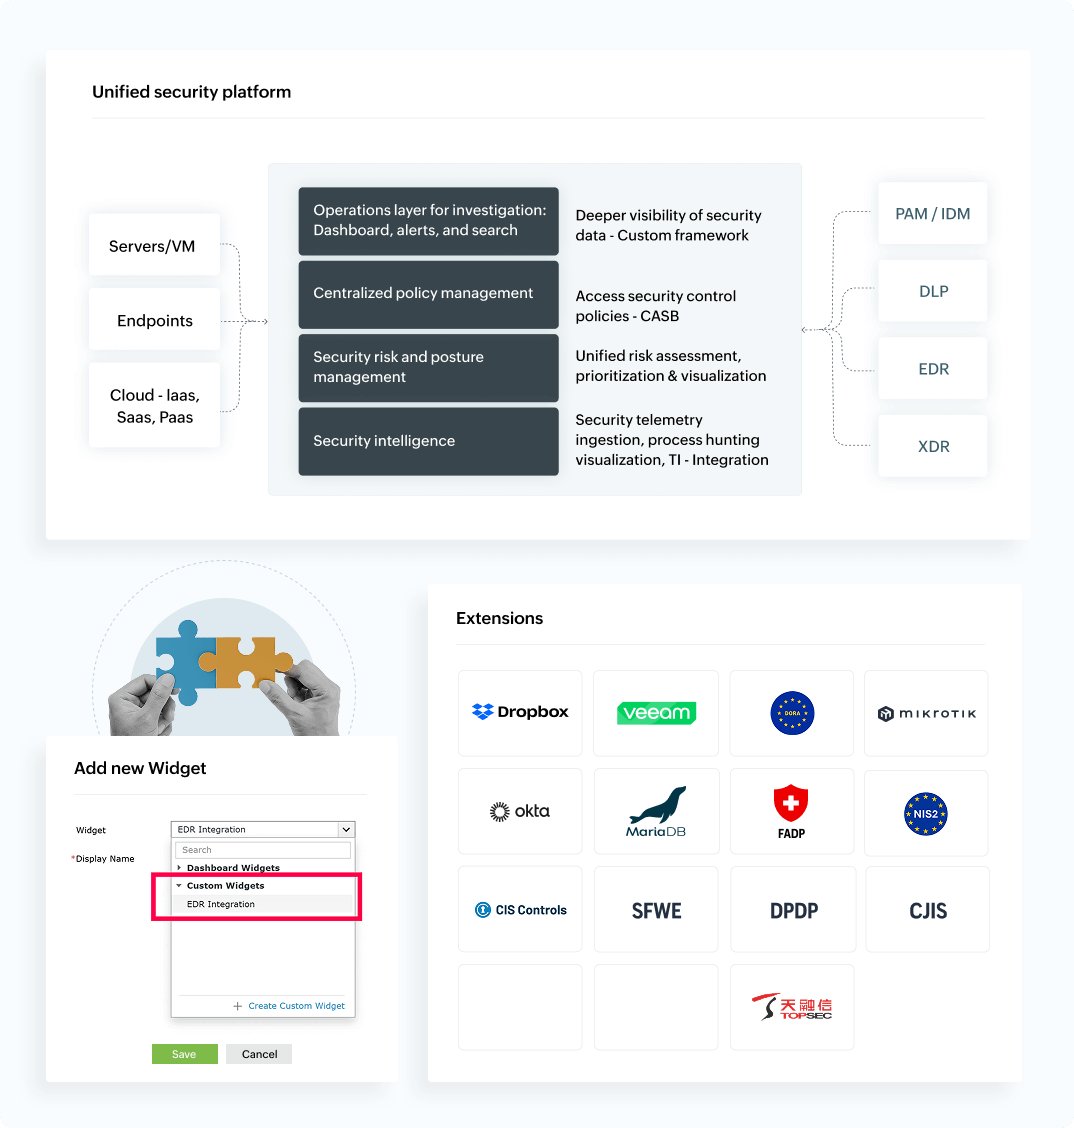Open the MikroTik extension tile
This screenshot has width=1074, height=1128.
click(927, 713)
